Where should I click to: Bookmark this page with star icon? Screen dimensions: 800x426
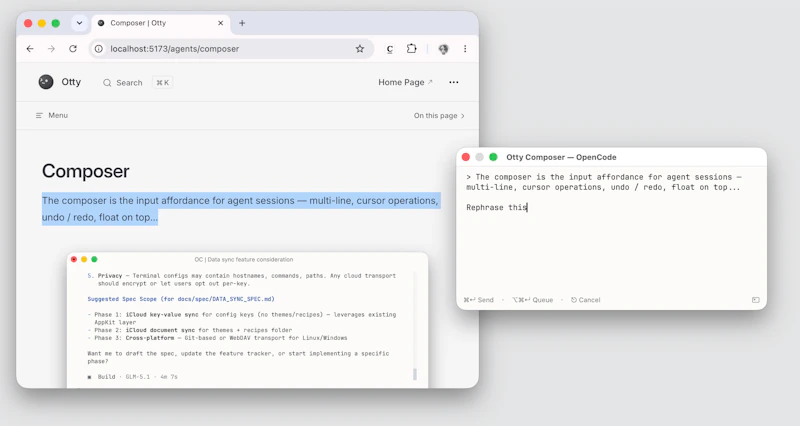pos(360,49)
